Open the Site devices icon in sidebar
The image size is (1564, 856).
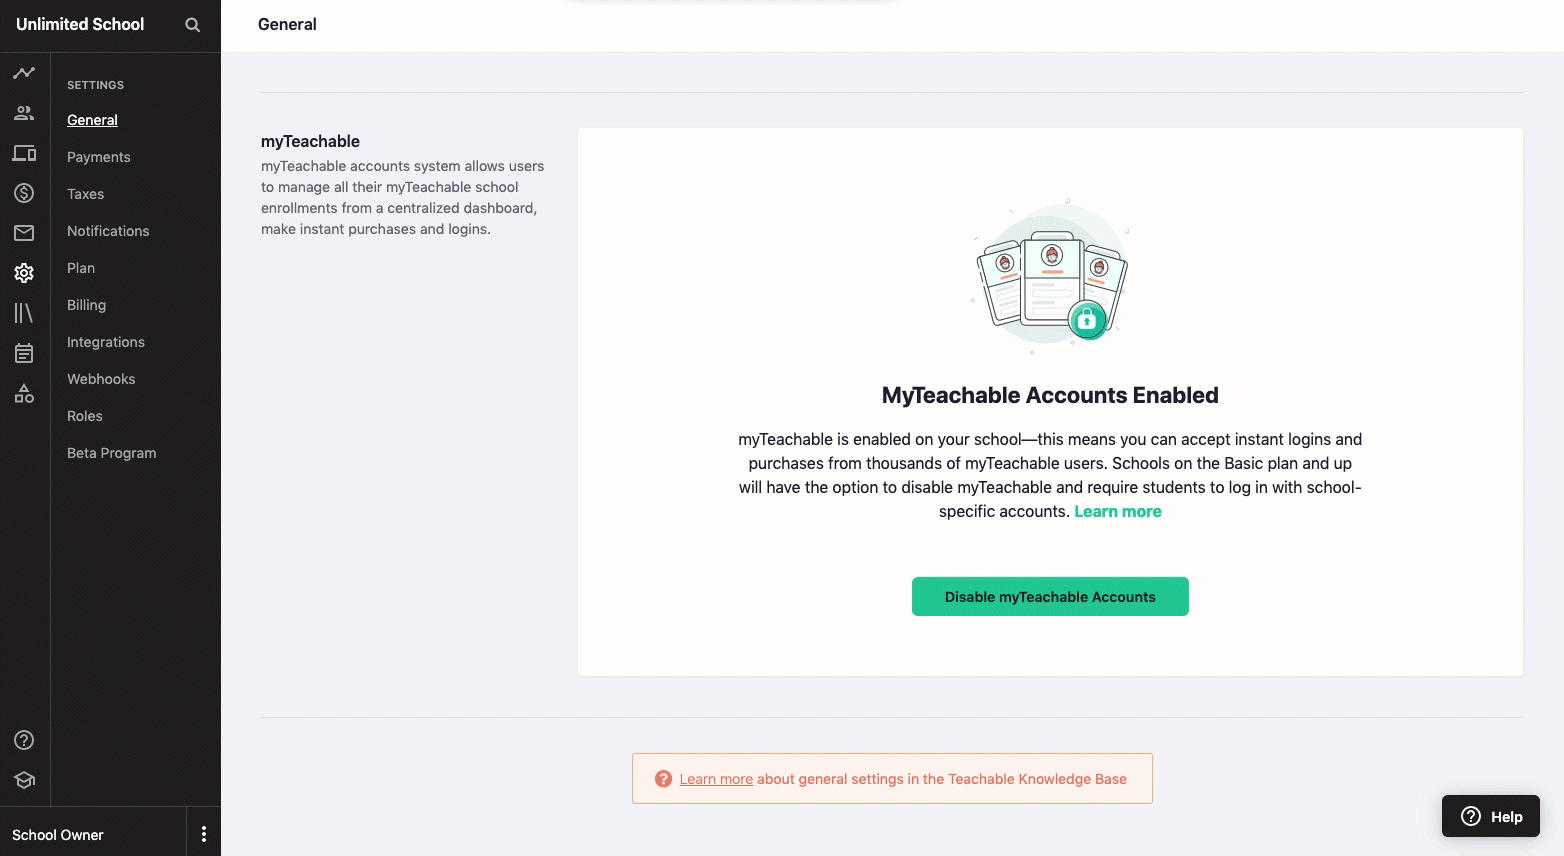pos(24,153)
